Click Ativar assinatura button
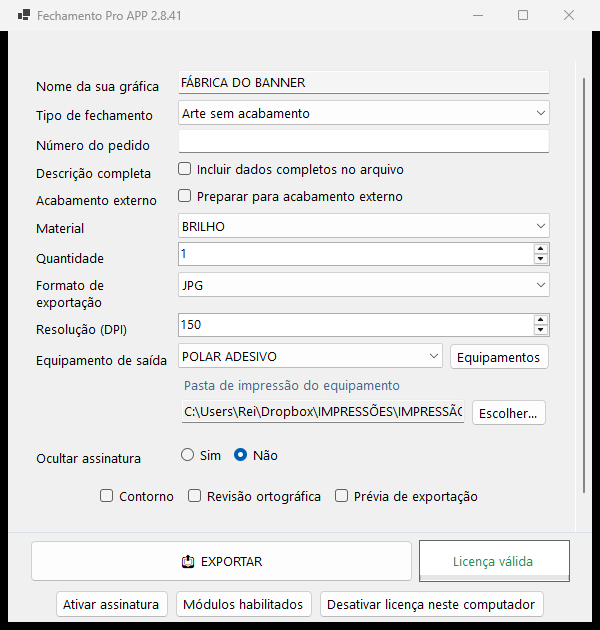Viewport: 600px width, 630px height. pos(112,604)
